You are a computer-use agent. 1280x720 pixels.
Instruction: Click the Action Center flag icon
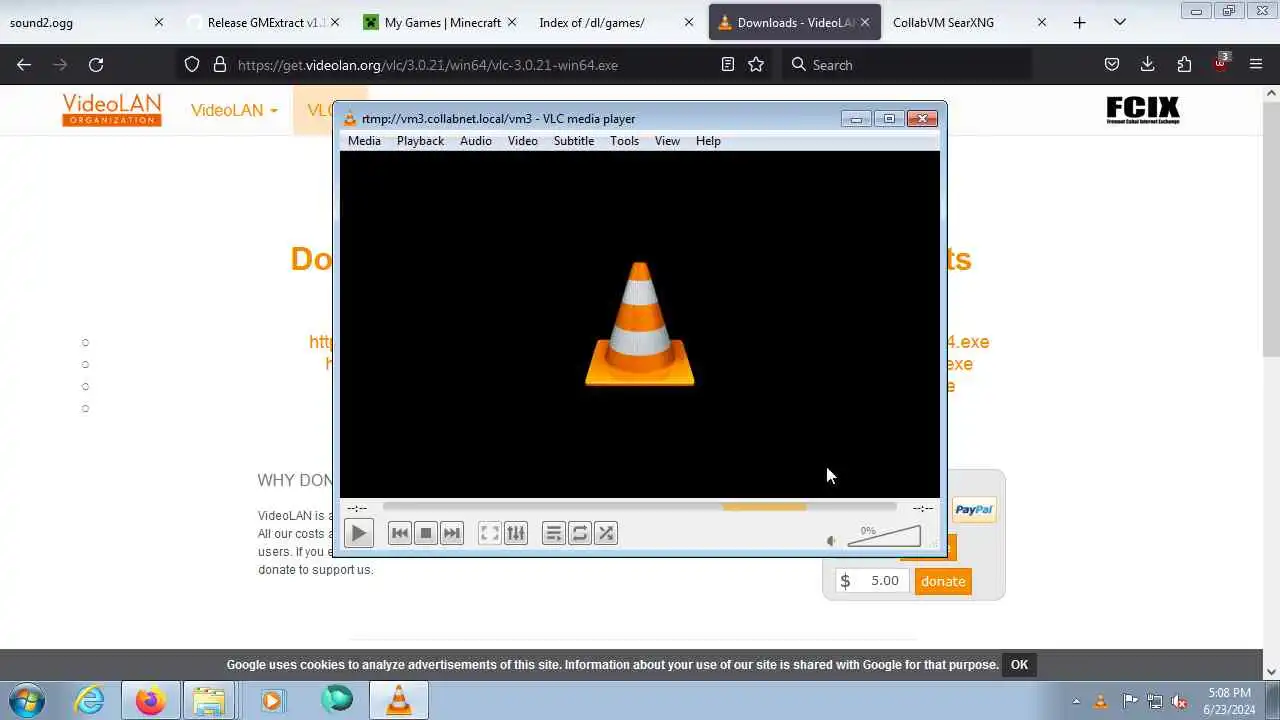(1129, 701)
